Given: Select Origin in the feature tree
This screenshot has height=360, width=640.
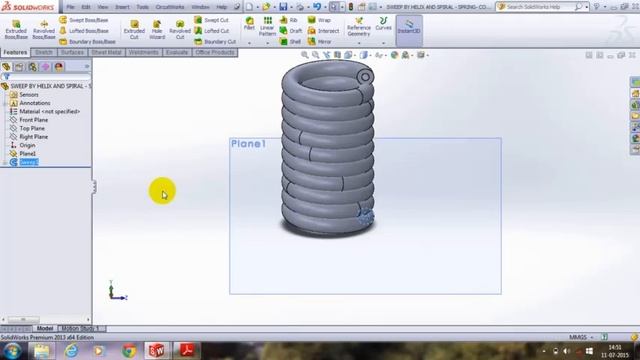Looking at the screenshot, I should point(27,145).
